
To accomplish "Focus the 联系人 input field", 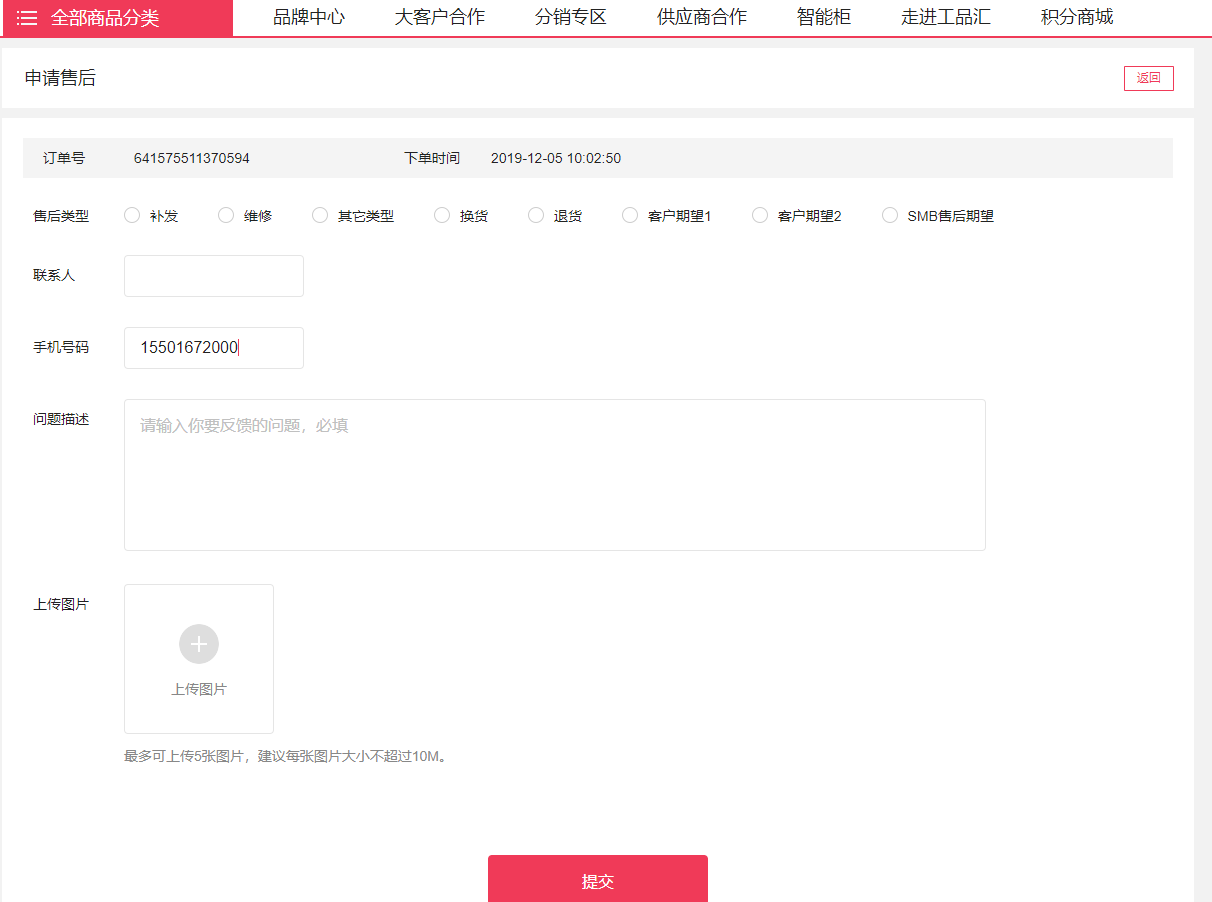I will [214, 276].
